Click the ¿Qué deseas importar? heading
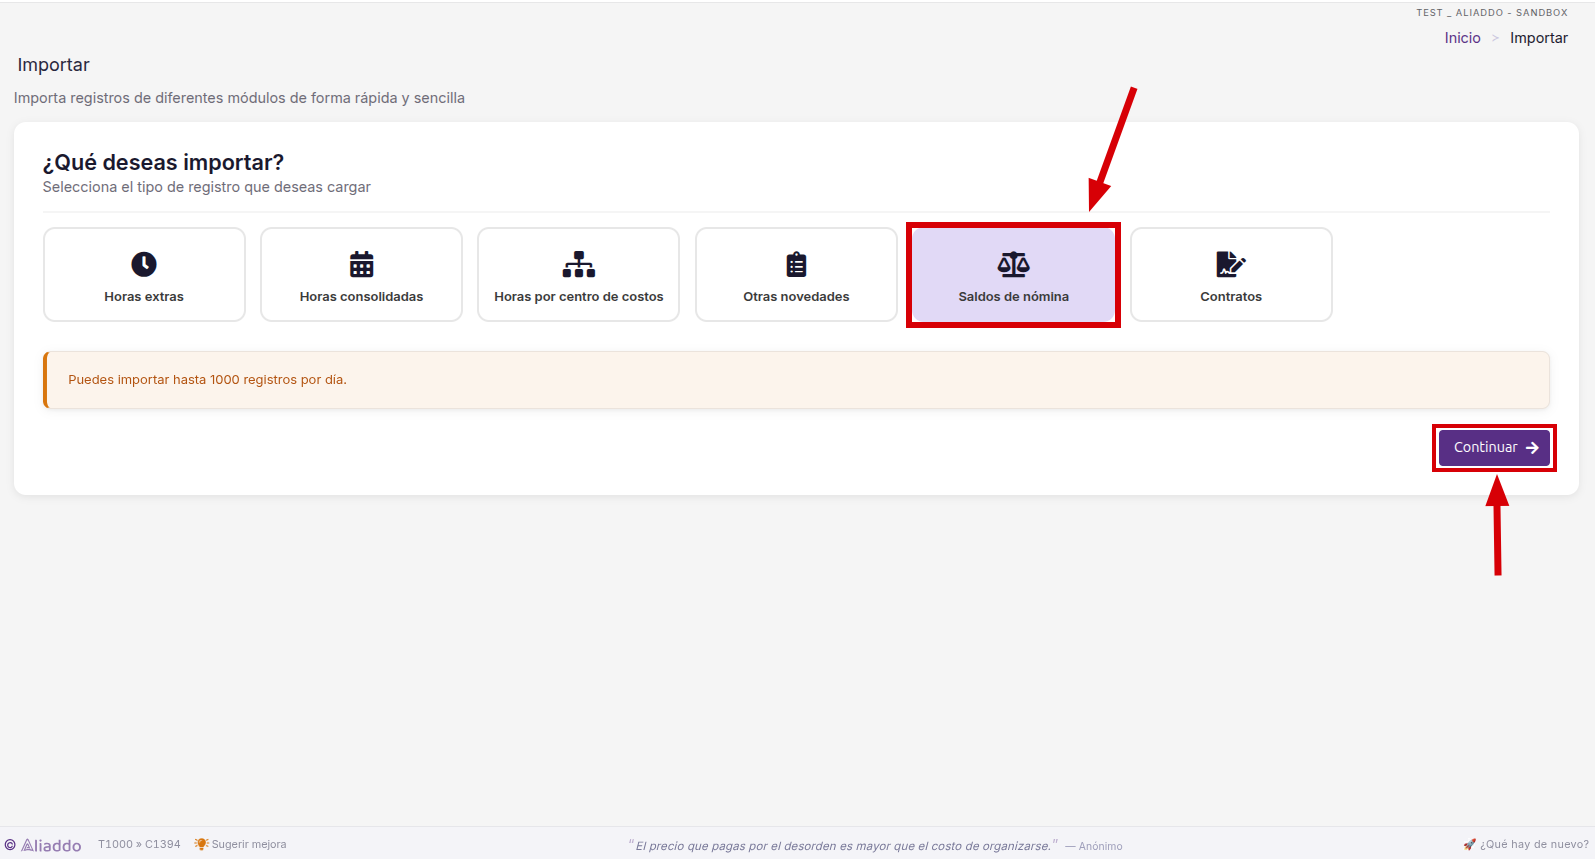Image resolution: width=1595 pixels, height=859 pixels. tap(163, 162)
